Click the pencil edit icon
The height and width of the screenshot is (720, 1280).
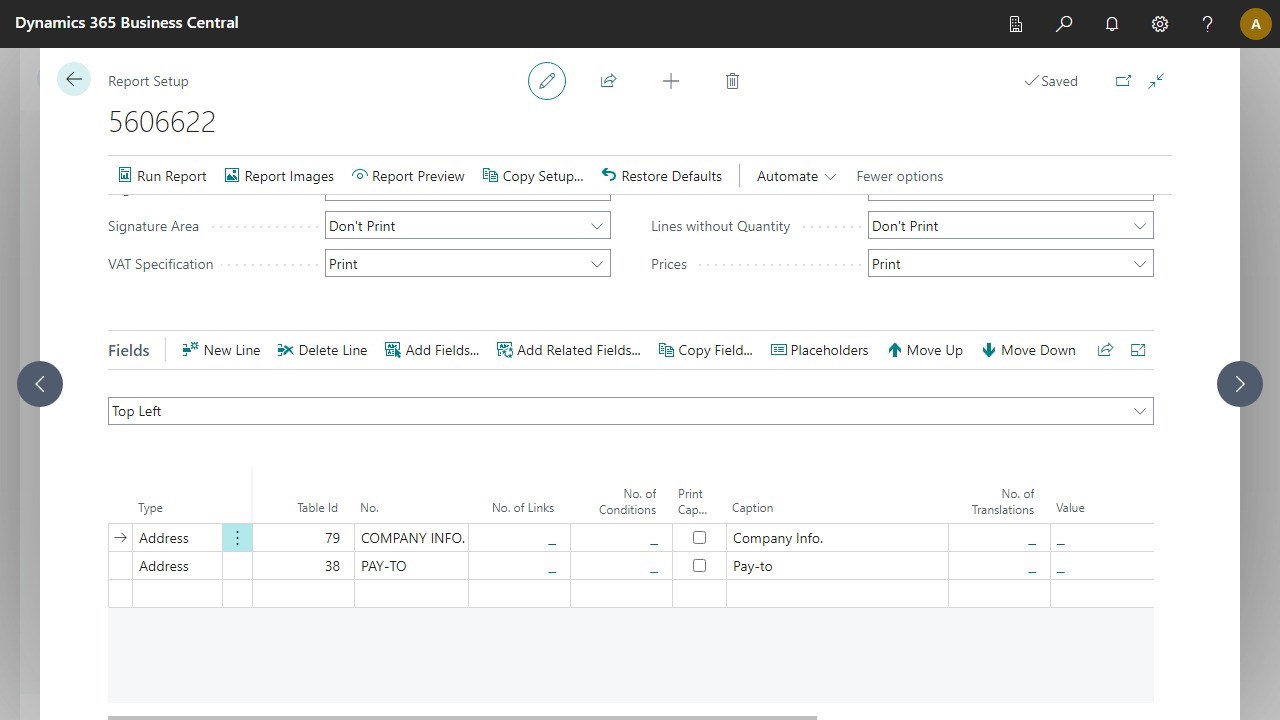[x=547, y=81]
